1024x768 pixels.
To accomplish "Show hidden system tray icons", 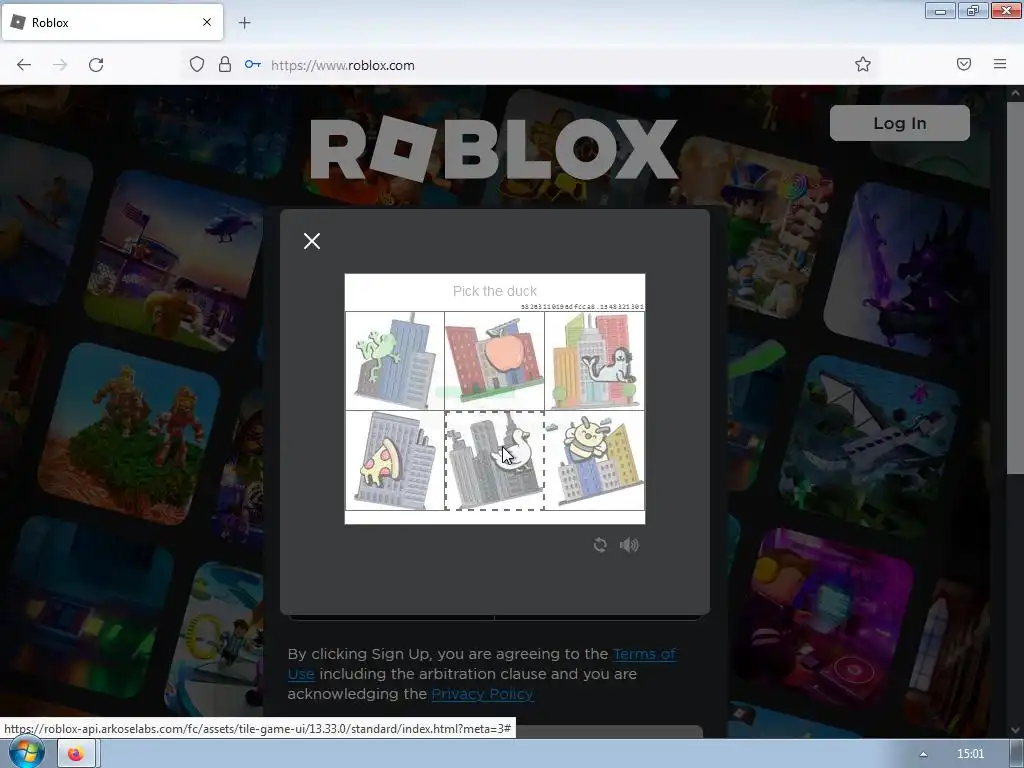I will (923, 754).
